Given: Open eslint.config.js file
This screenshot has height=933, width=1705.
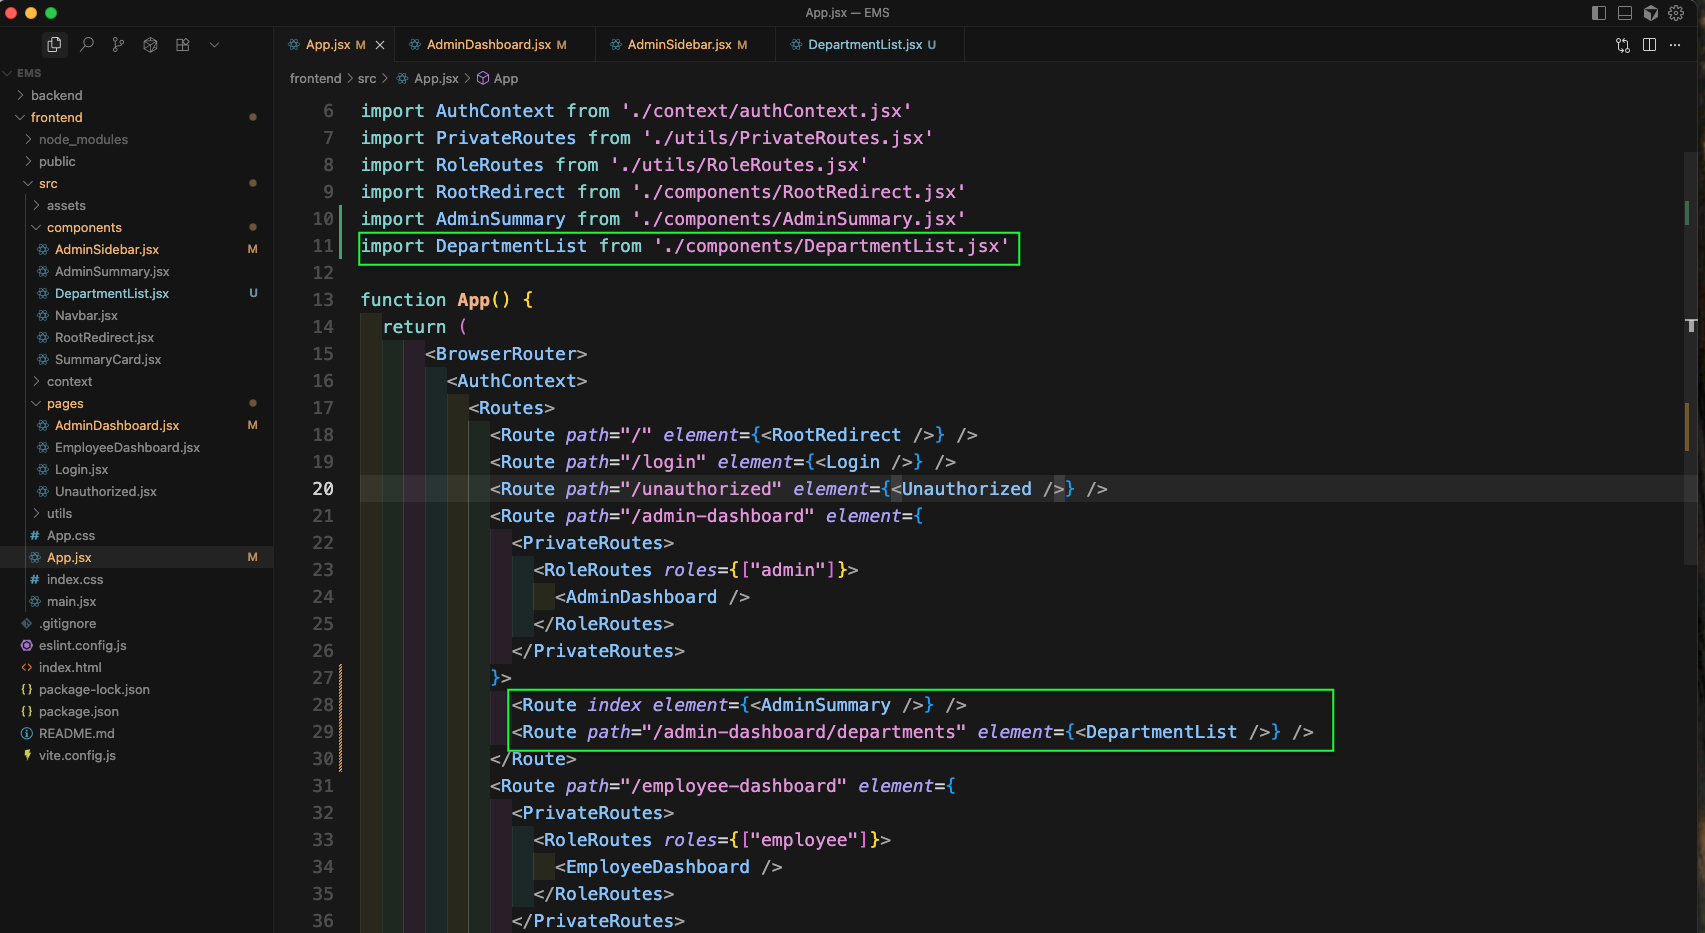Looking at the screenshot, I should (136, 645).
